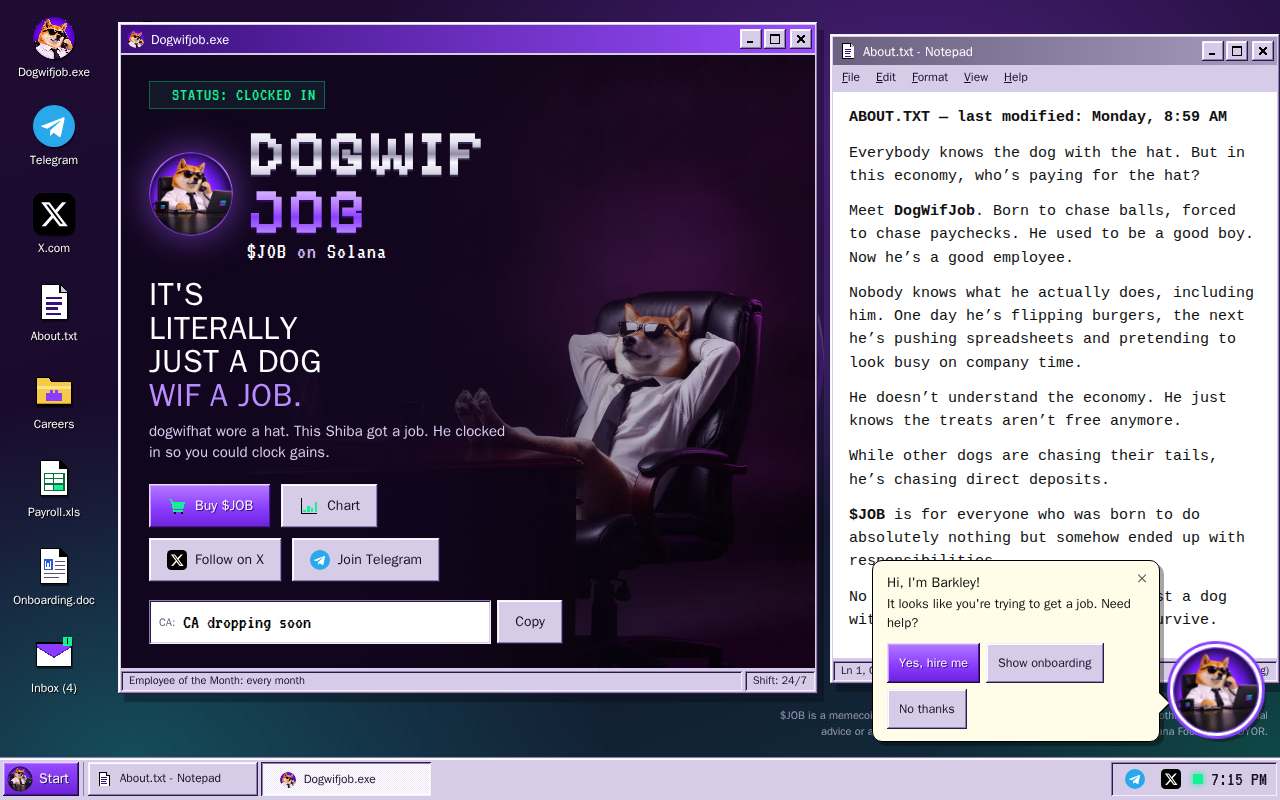
Task: Click the green status indicator in tray
Action: click(x=1198, y=779)
